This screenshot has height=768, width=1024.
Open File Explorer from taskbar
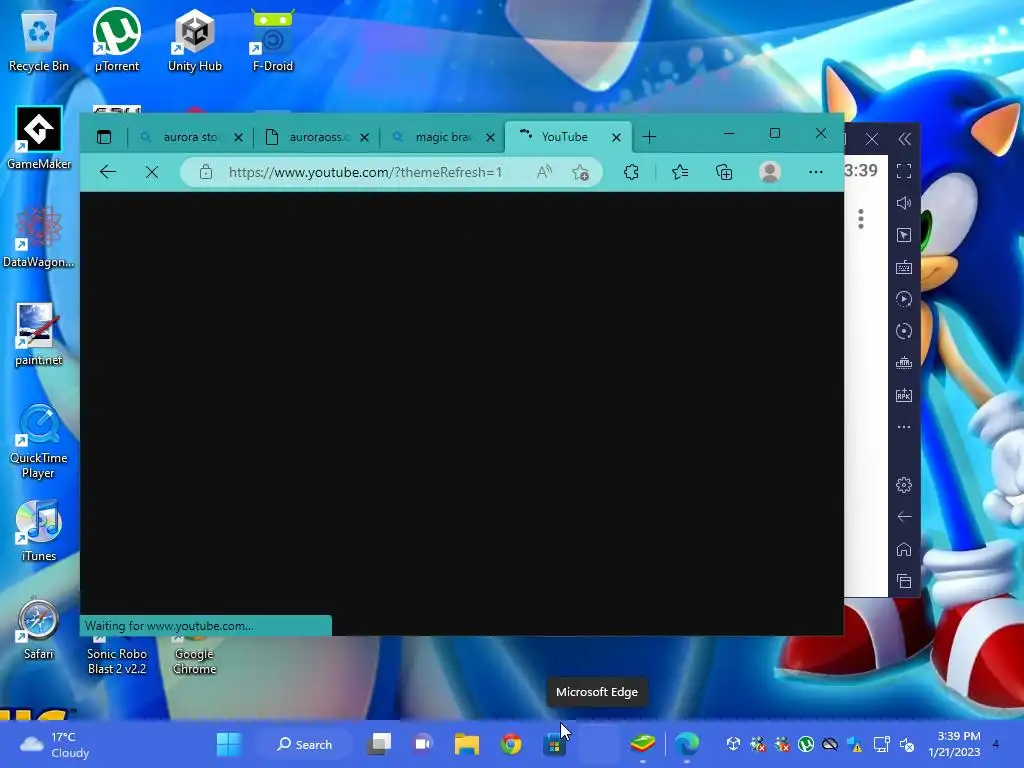click(467, 744)
